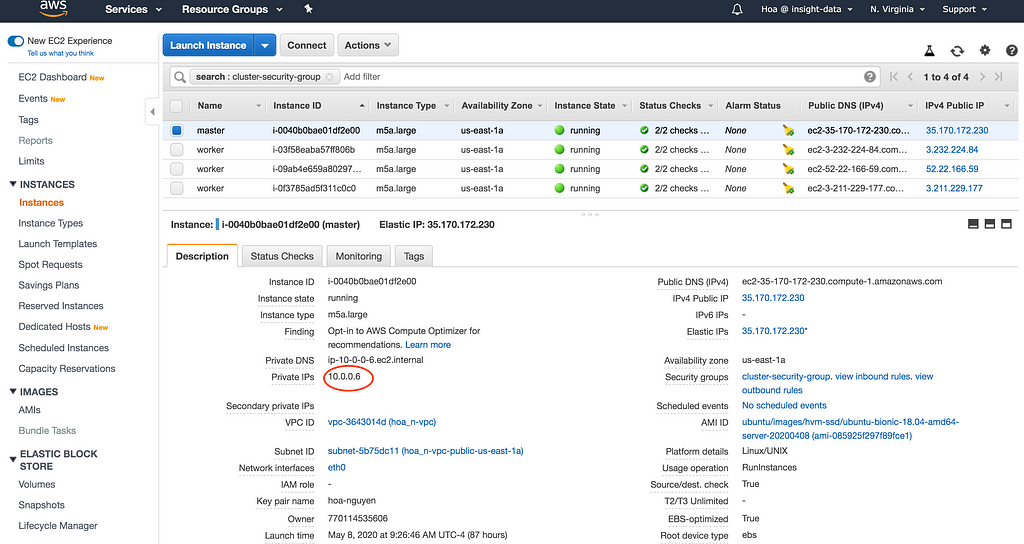Minimize the details pane layout icon
1024x544 pixels.
973,224
